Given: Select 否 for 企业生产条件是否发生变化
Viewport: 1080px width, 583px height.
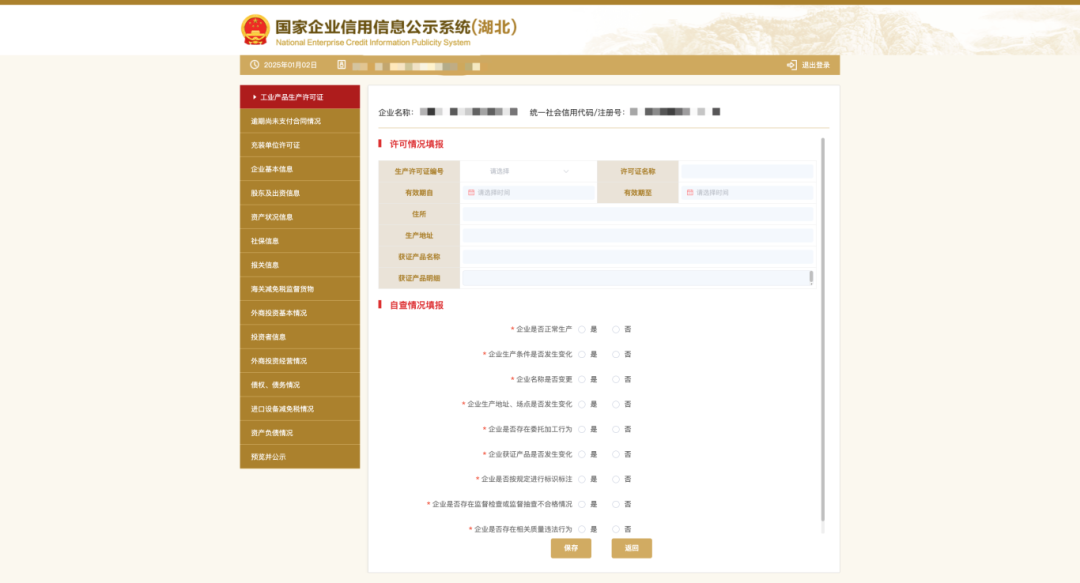Looking at the screenshot, I should (616, 354).
